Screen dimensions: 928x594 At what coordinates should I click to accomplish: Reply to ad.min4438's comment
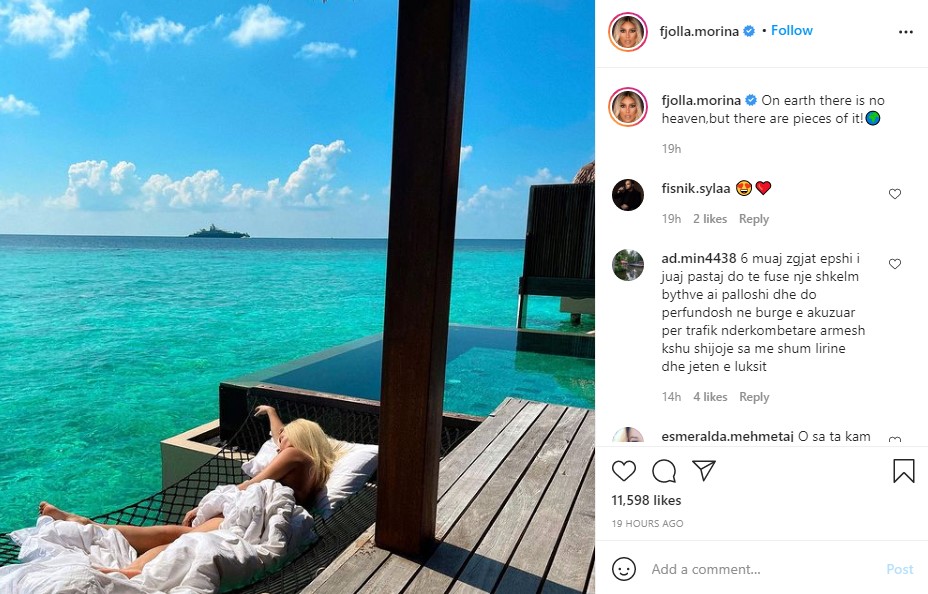point(754,397)
